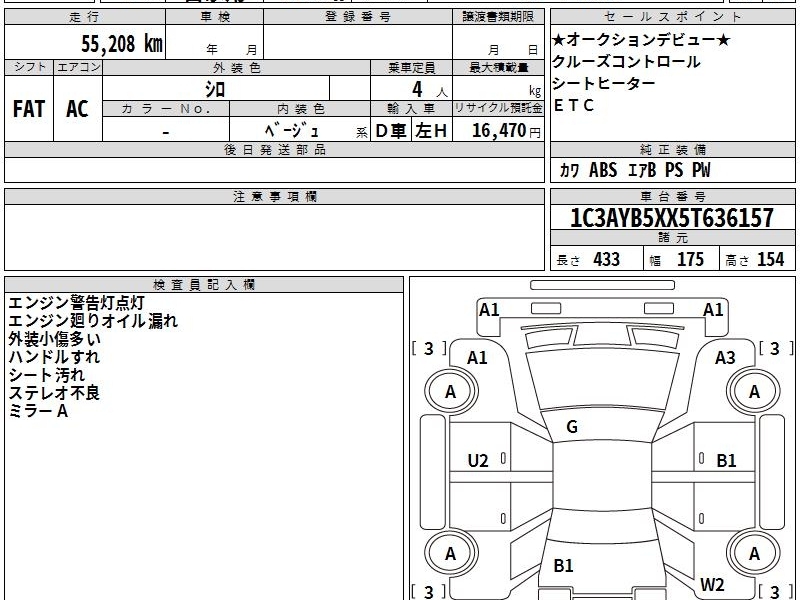
Task: Click the 左H steering position cell
Action: 431,131
